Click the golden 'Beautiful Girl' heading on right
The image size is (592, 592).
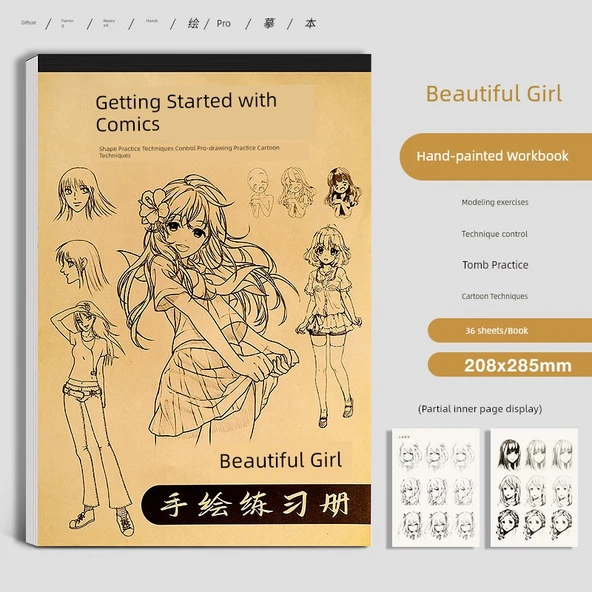(x=494, y=94)
